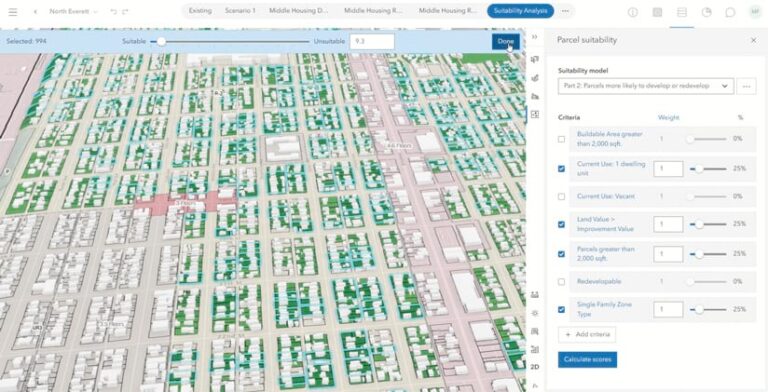Show more scenario tabs via ellipsis

tap(565, 11)
